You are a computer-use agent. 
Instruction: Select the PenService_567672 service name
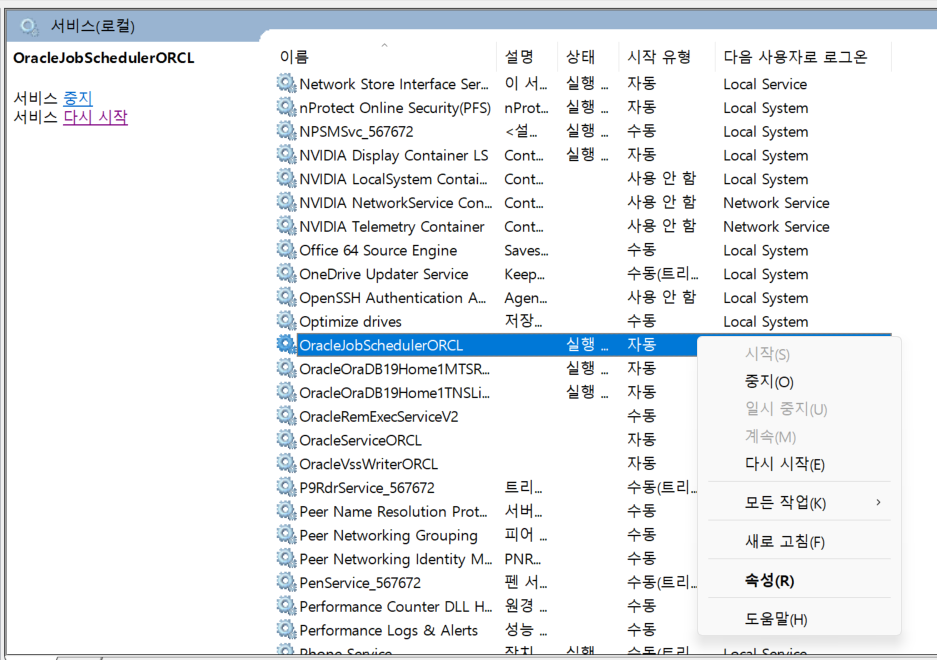coord(360,583)
